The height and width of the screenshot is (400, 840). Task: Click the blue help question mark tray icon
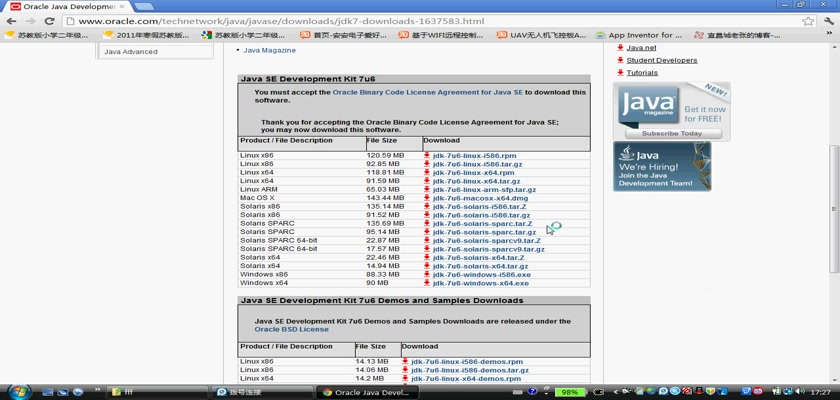532,391
